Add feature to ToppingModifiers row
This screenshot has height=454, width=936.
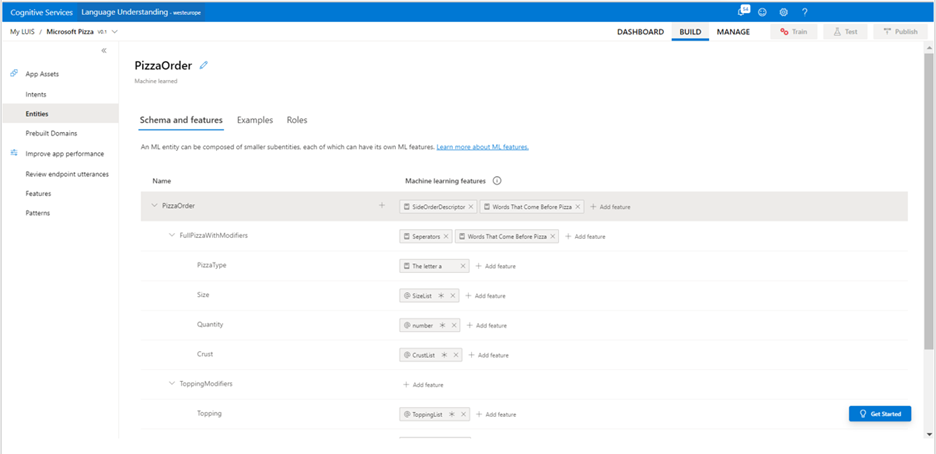point(423,385)
